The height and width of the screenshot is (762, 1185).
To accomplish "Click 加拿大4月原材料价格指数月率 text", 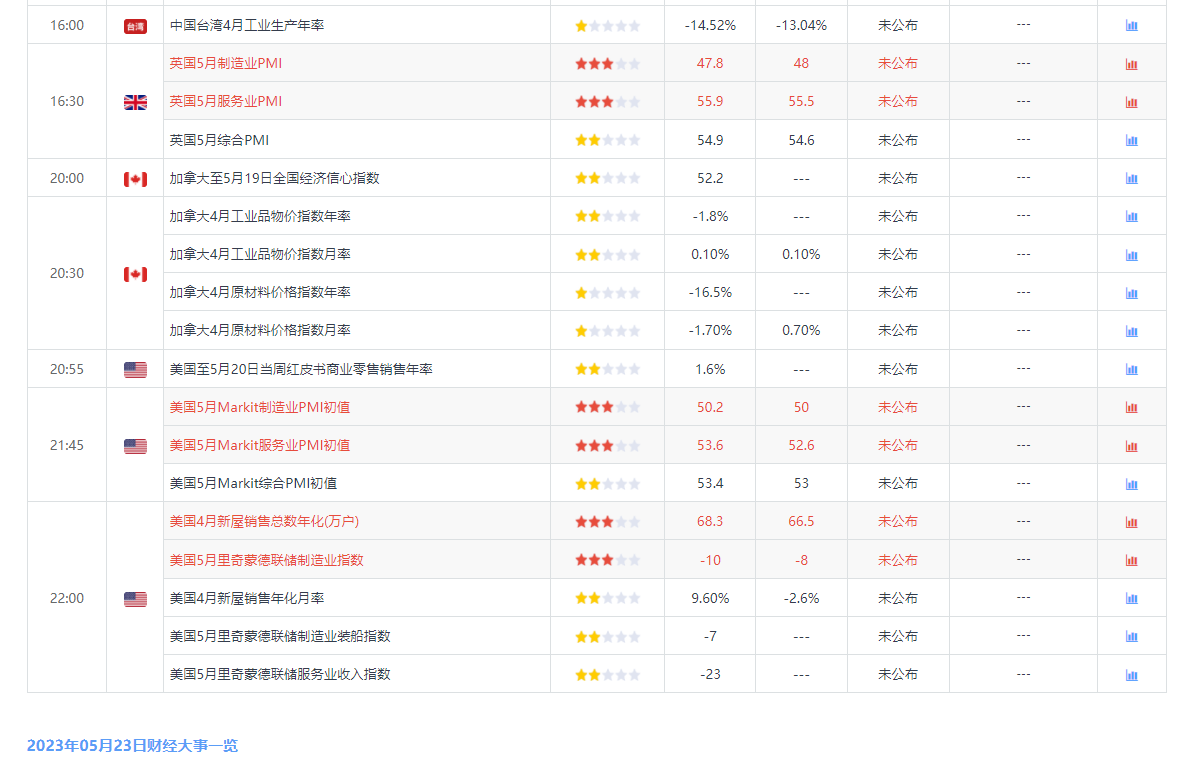I will [x=260, y=330].
